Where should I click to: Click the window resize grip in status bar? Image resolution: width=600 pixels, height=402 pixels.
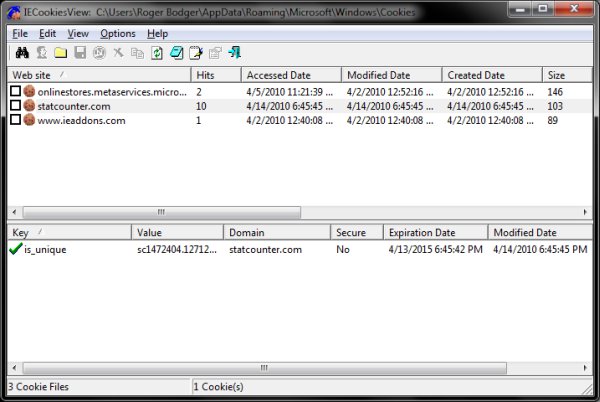coord(587,389)
